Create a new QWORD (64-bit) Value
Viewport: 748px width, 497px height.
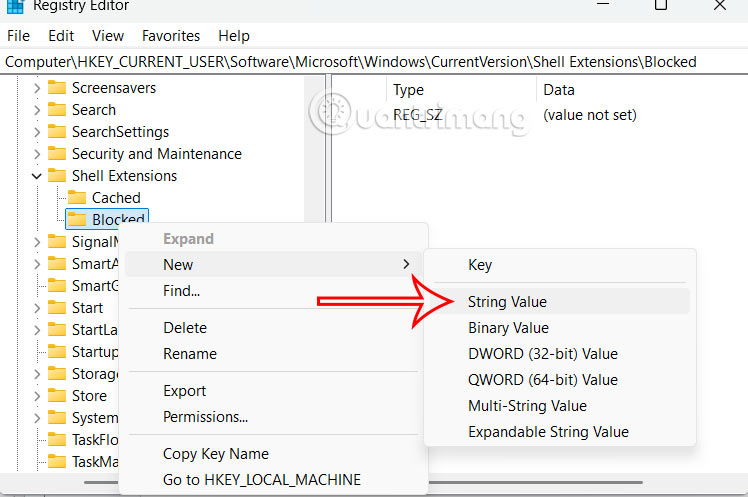[559, 380]
